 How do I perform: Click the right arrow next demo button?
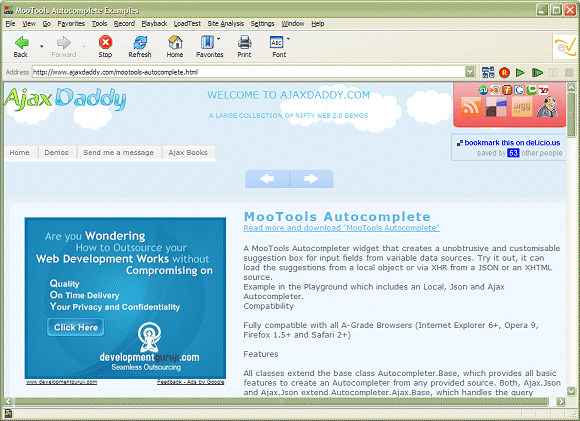[x=311, y=179]
